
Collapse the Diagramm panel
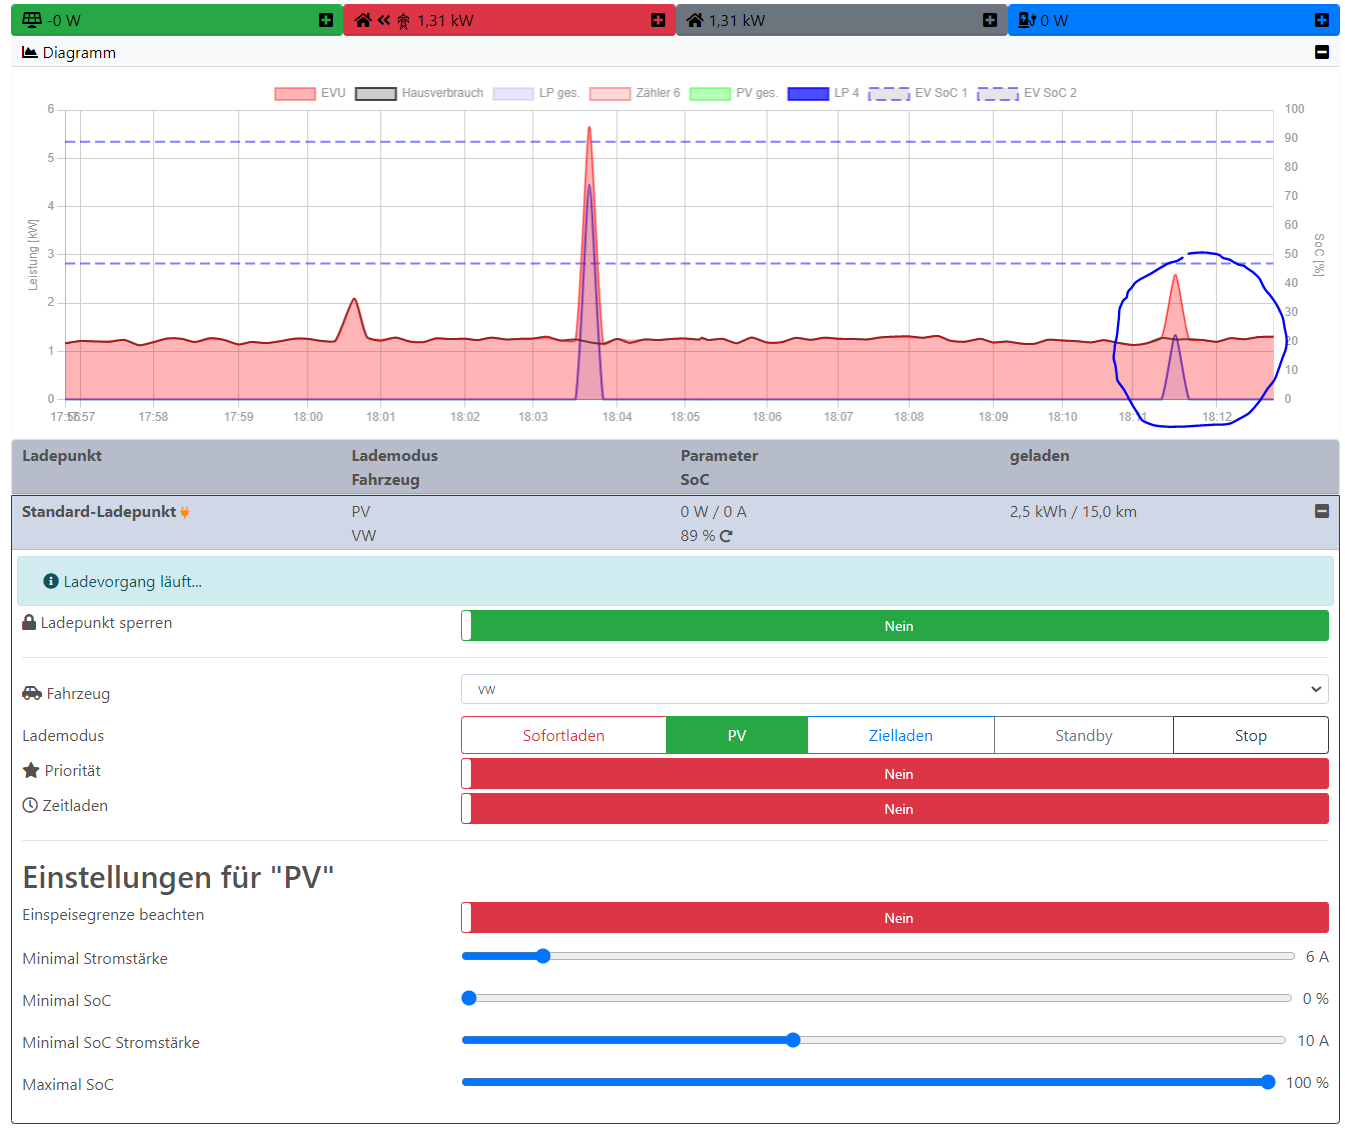click(1322, 52)
